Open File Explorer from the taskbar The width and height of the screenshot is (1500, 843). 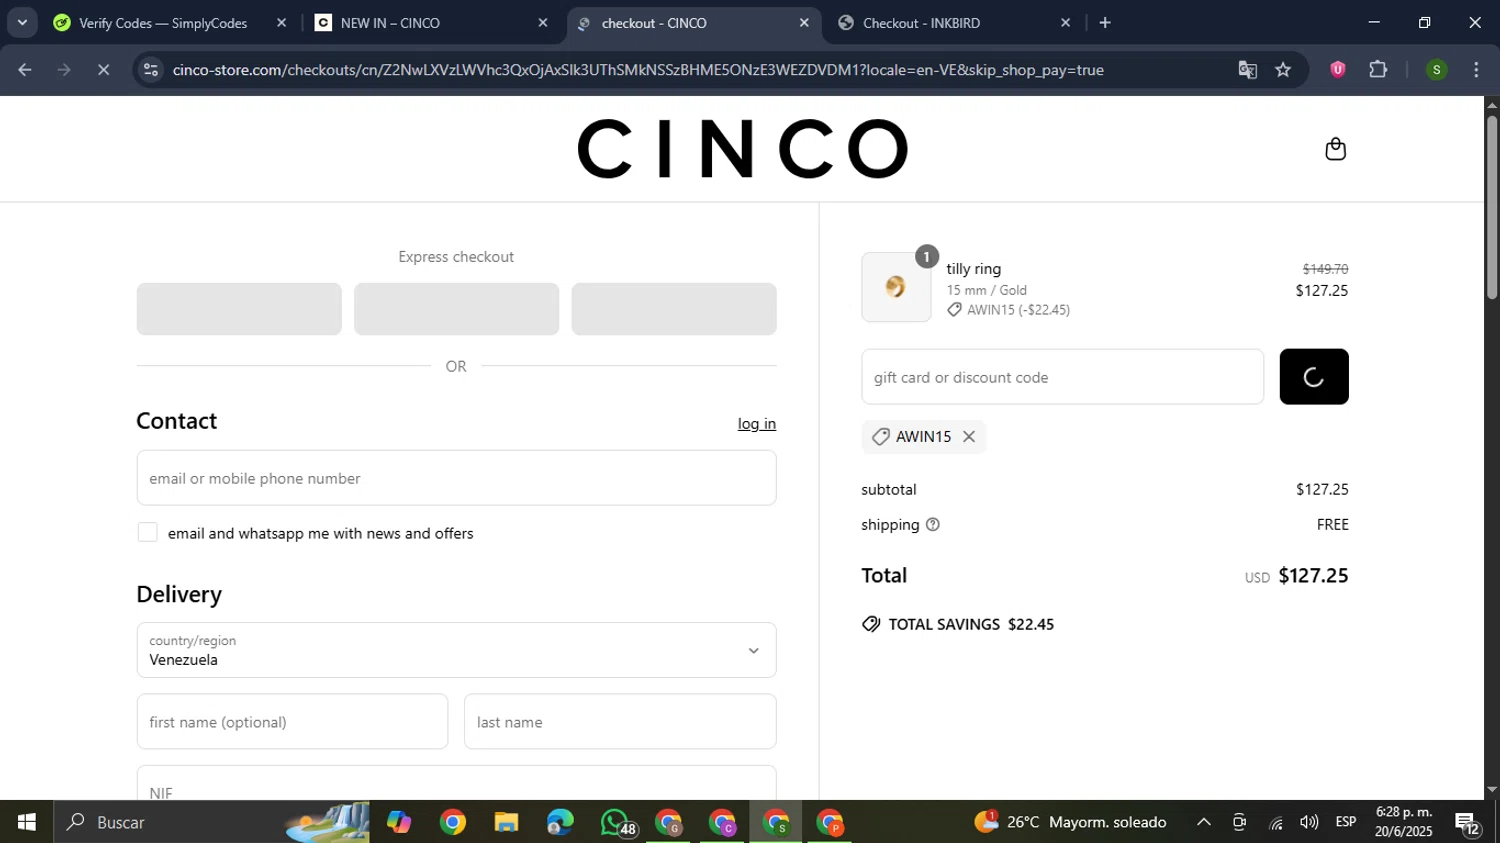pyautogui.click(x=507, y=822)
